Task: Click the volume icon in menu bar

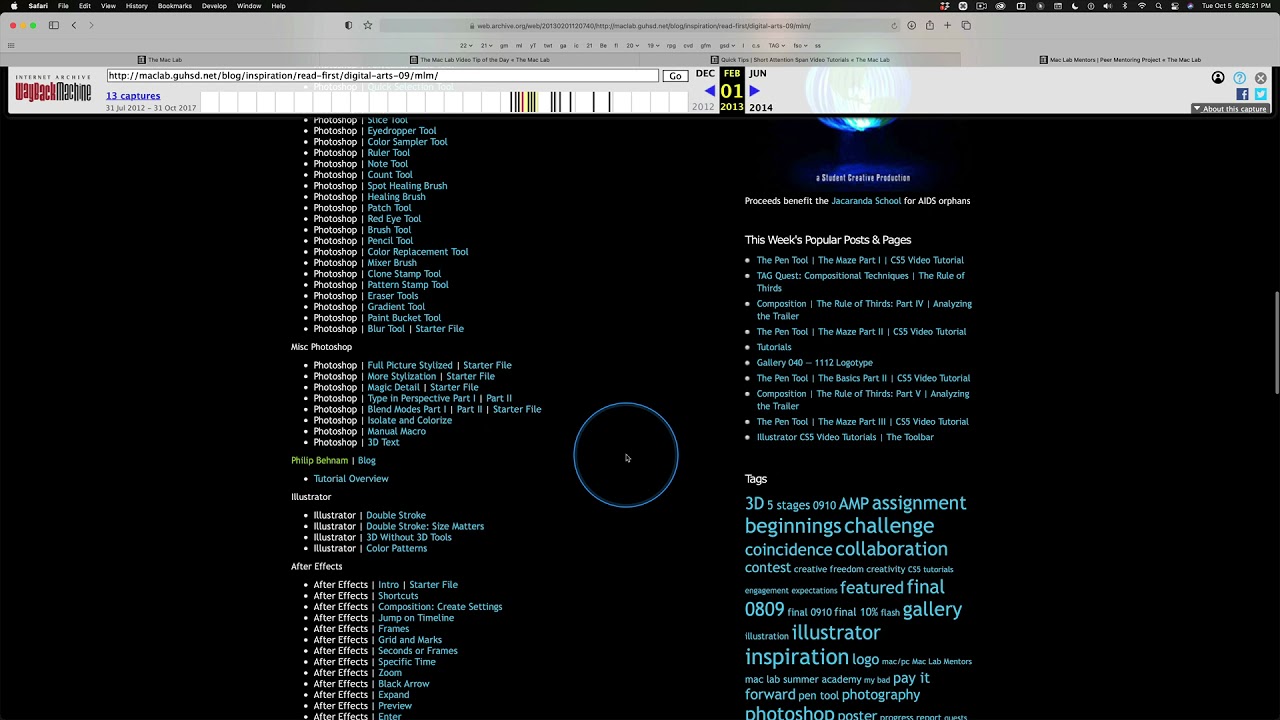Action: coord(1107,6)
